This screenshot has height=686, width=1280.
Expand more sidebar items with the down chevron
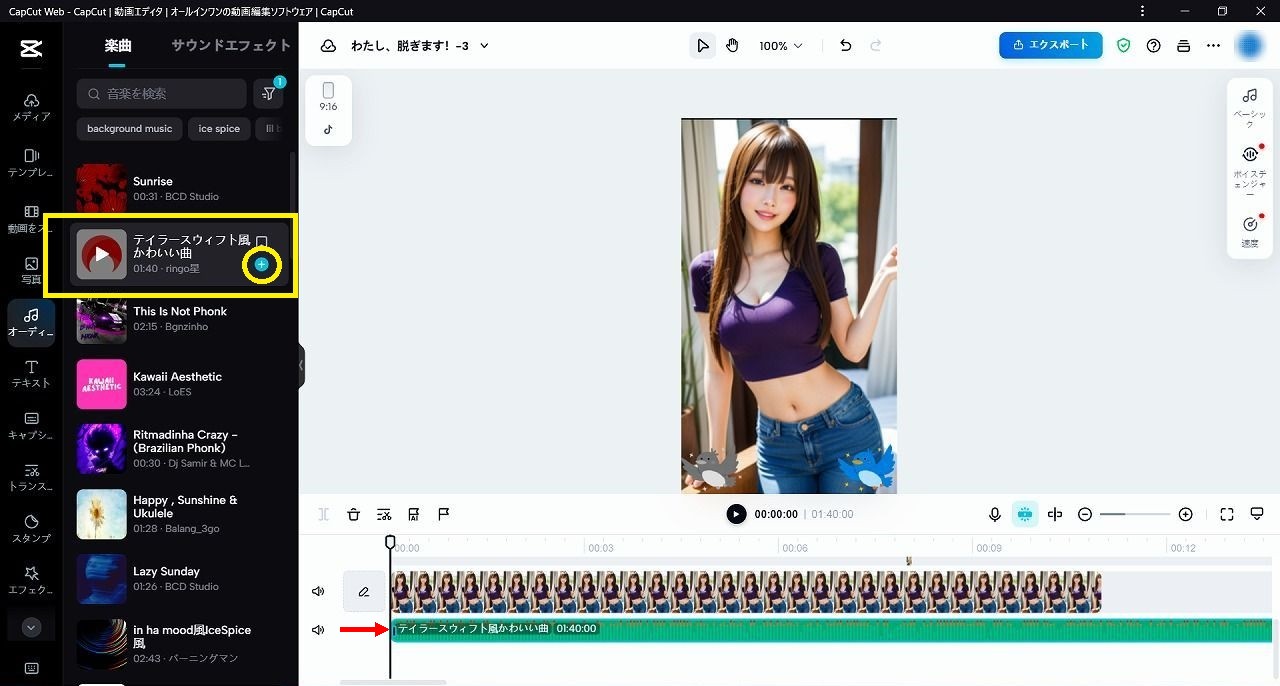coord(31,627)
